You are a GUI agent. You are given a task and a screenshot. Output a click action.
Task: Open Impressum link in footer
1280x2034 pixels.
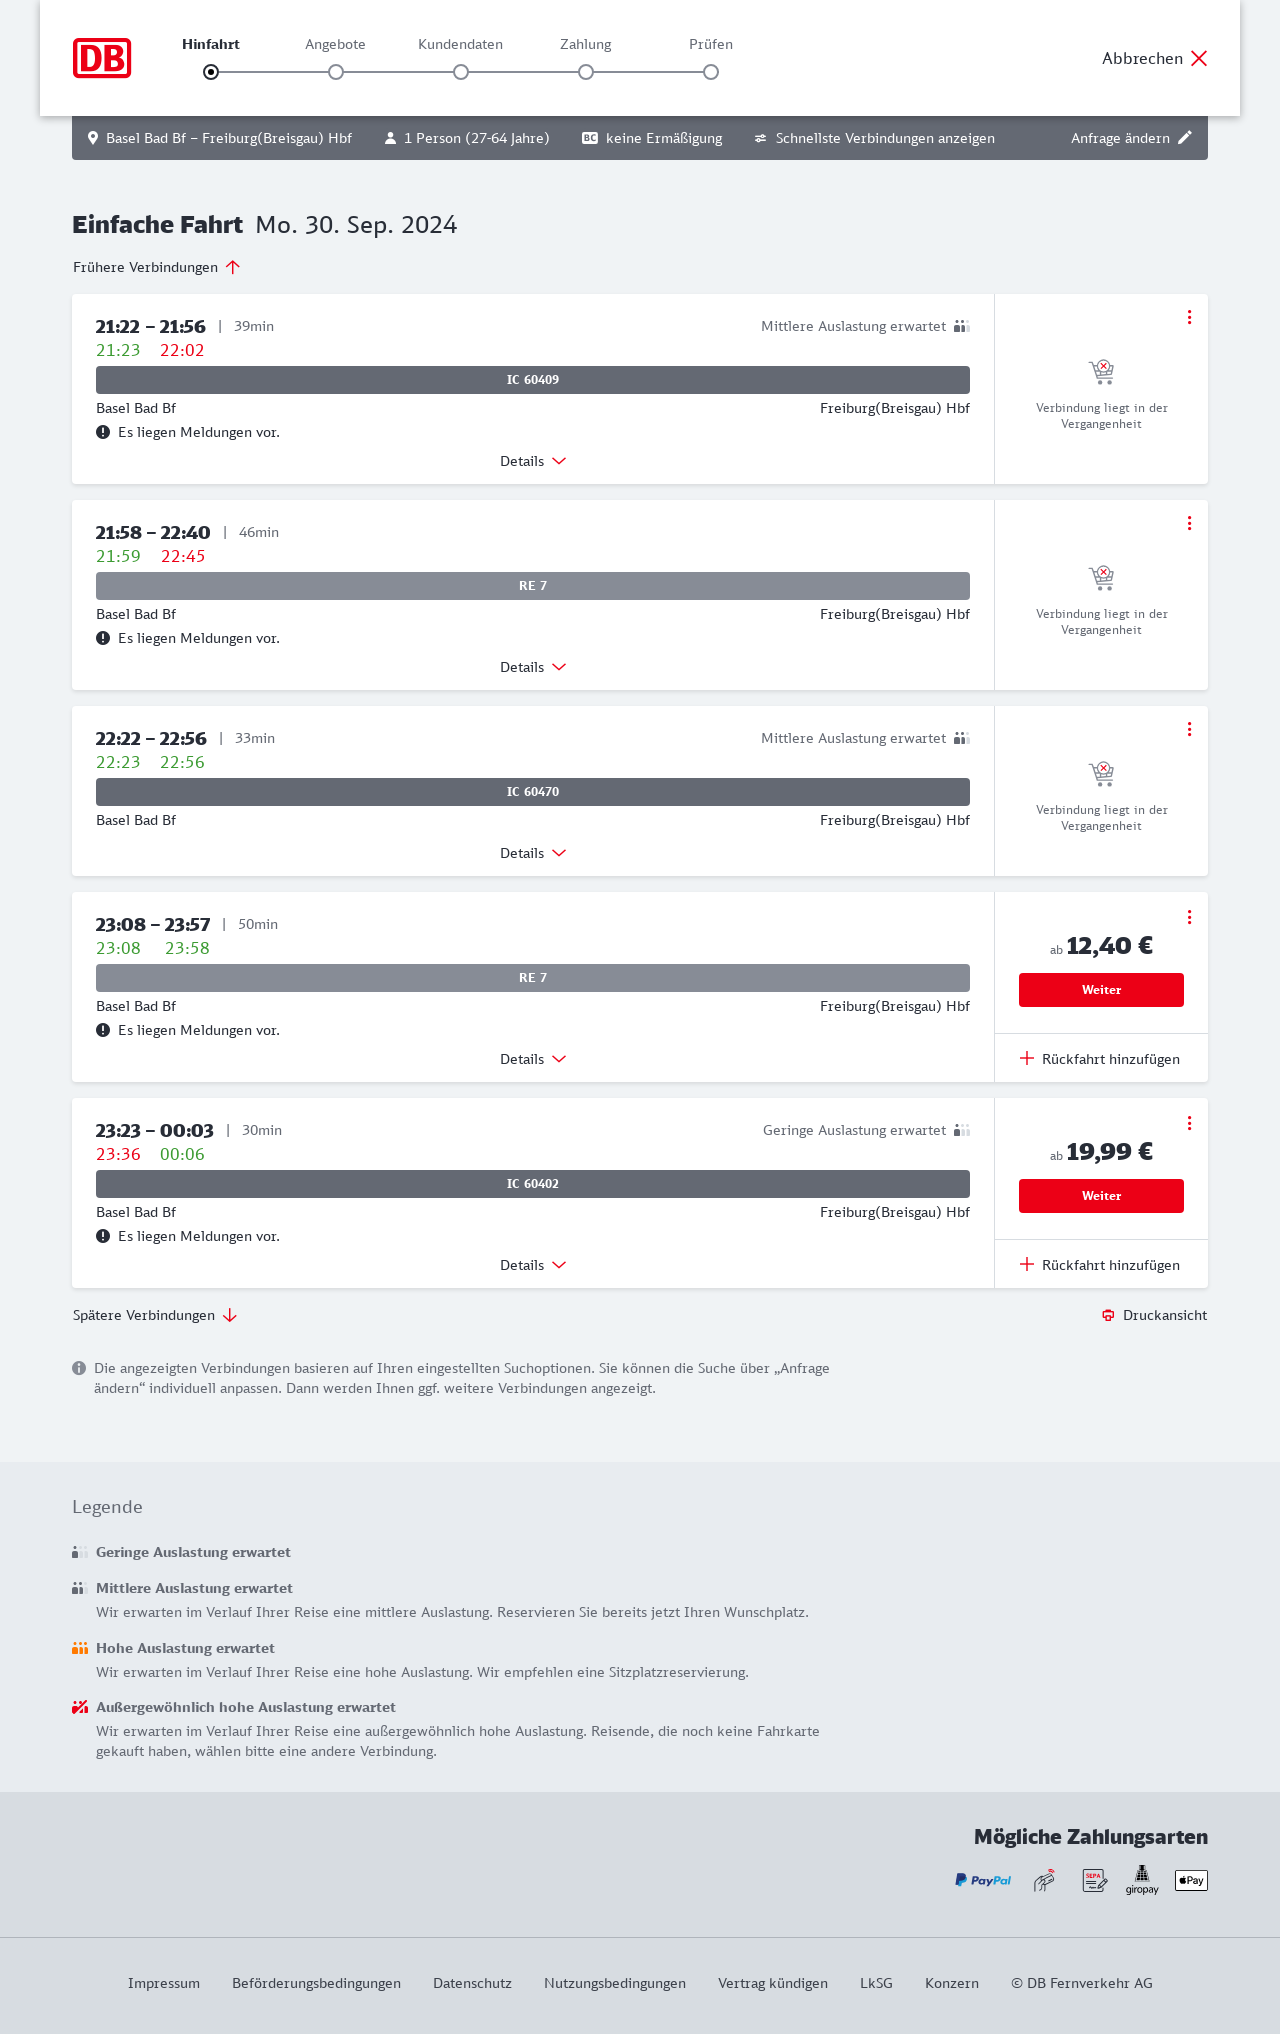[164, 1983]
